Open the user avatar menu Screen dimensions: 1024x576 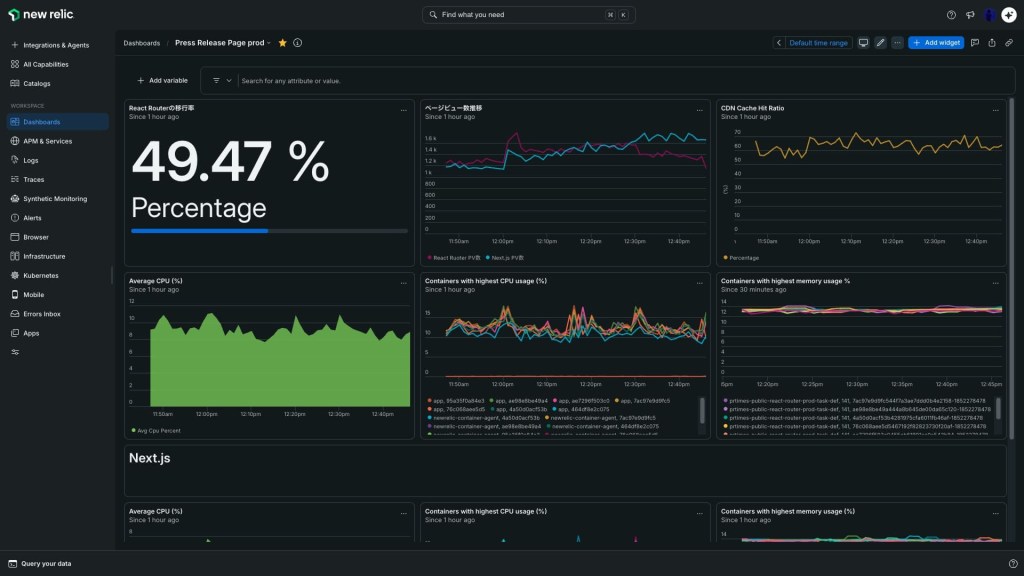click(990, 14)
